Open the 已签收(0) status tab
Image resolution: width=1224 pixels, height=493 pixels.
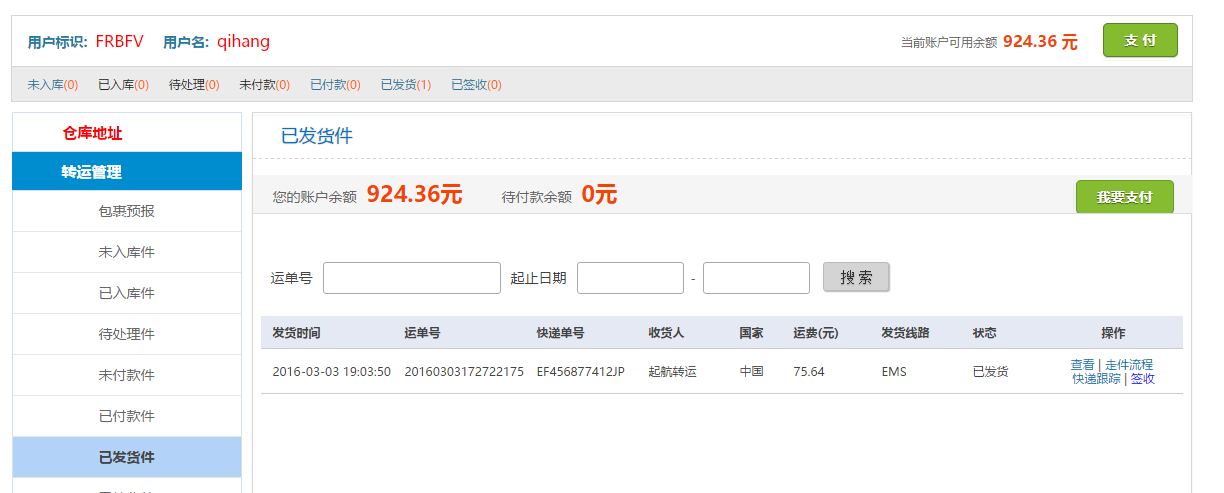click(x=476, y=85)
